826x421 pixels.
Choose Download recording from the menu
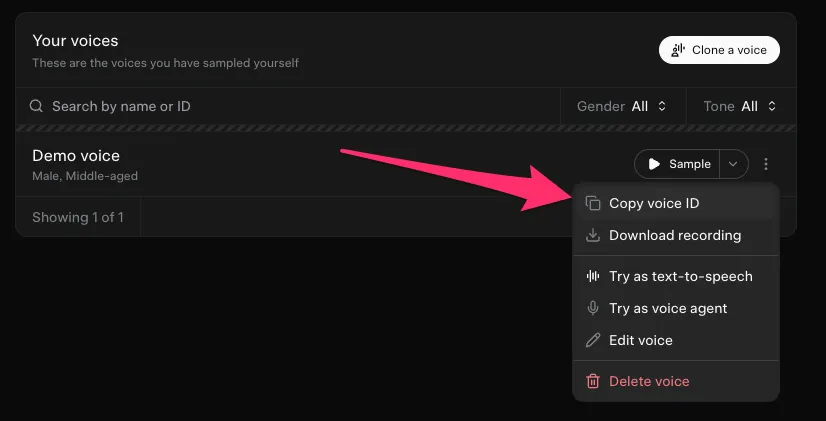tap(676, 235)
